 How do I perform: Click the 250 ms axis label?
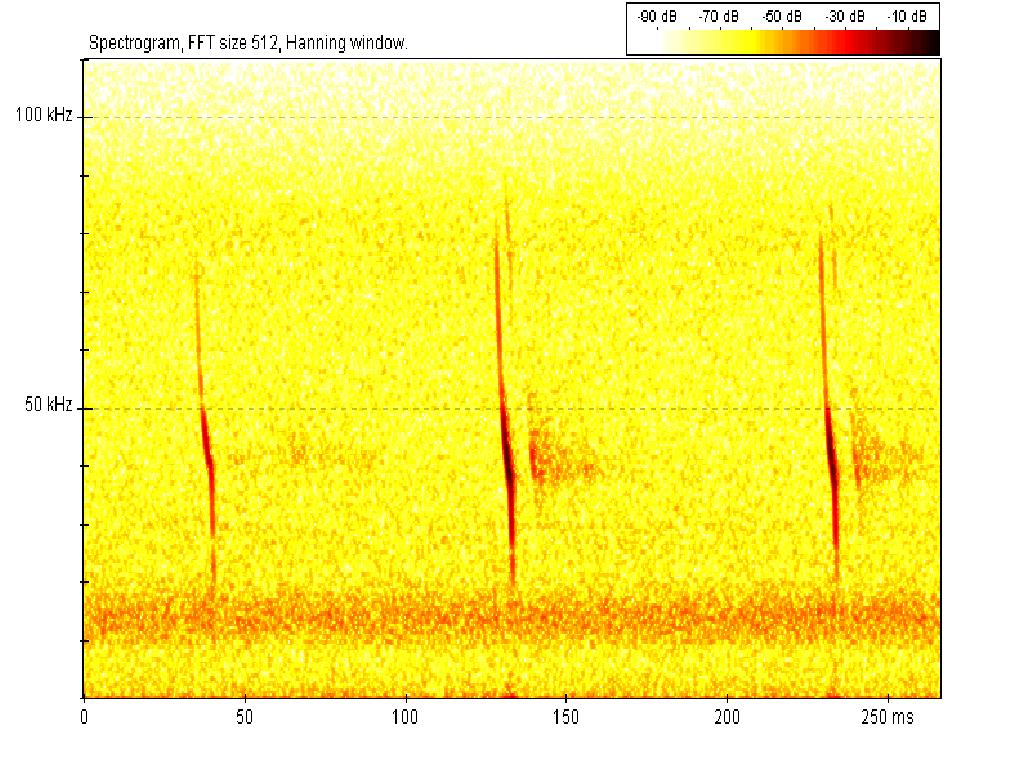(887, 717)
